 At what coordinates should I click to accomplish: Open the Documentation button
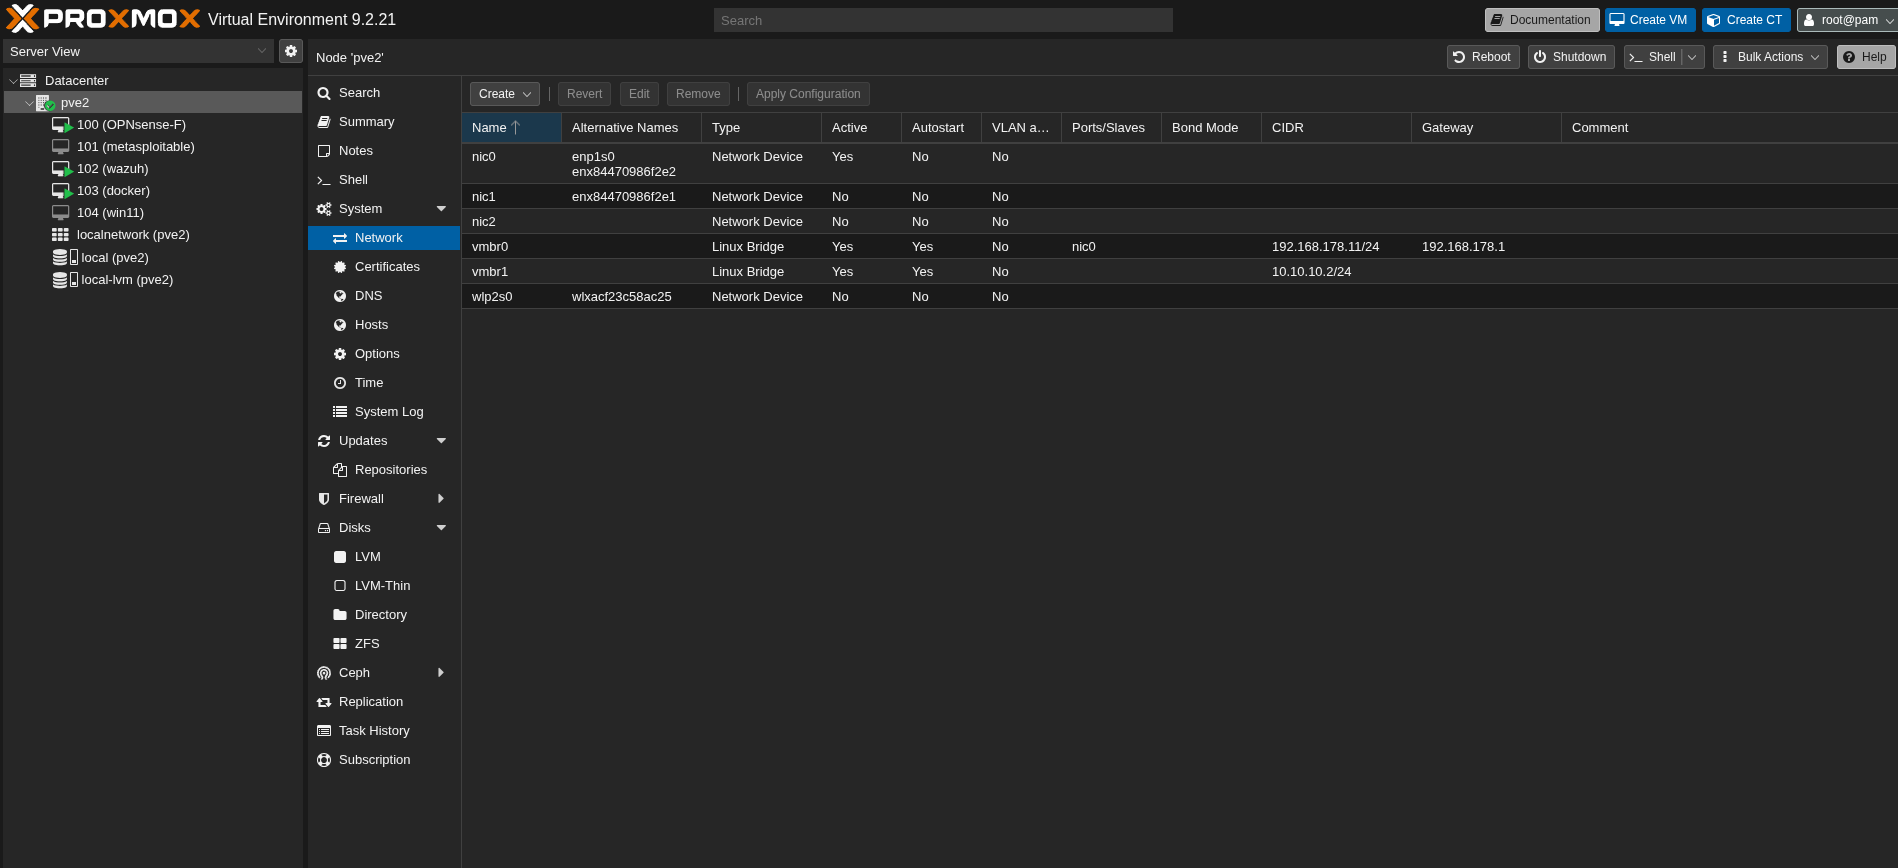coord(1541,20)
